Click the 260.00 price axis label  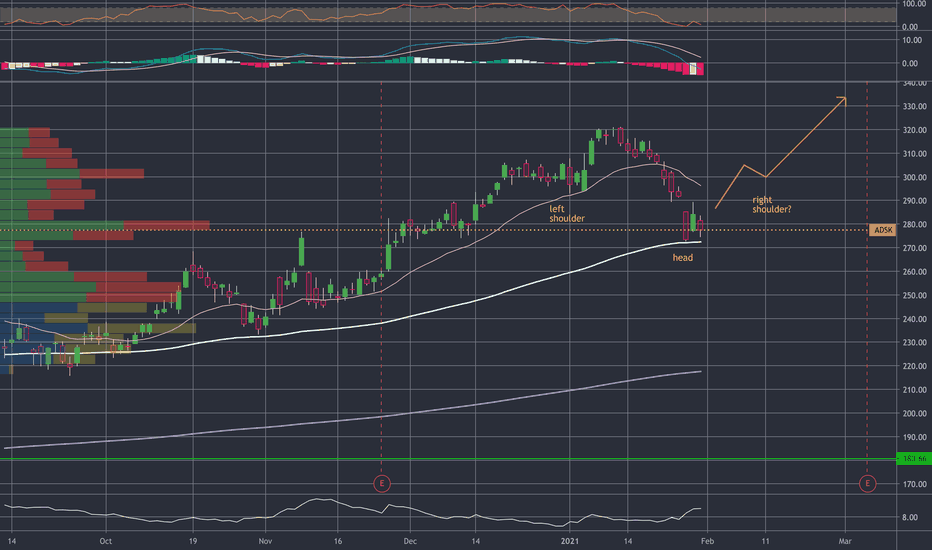[914, 272]
